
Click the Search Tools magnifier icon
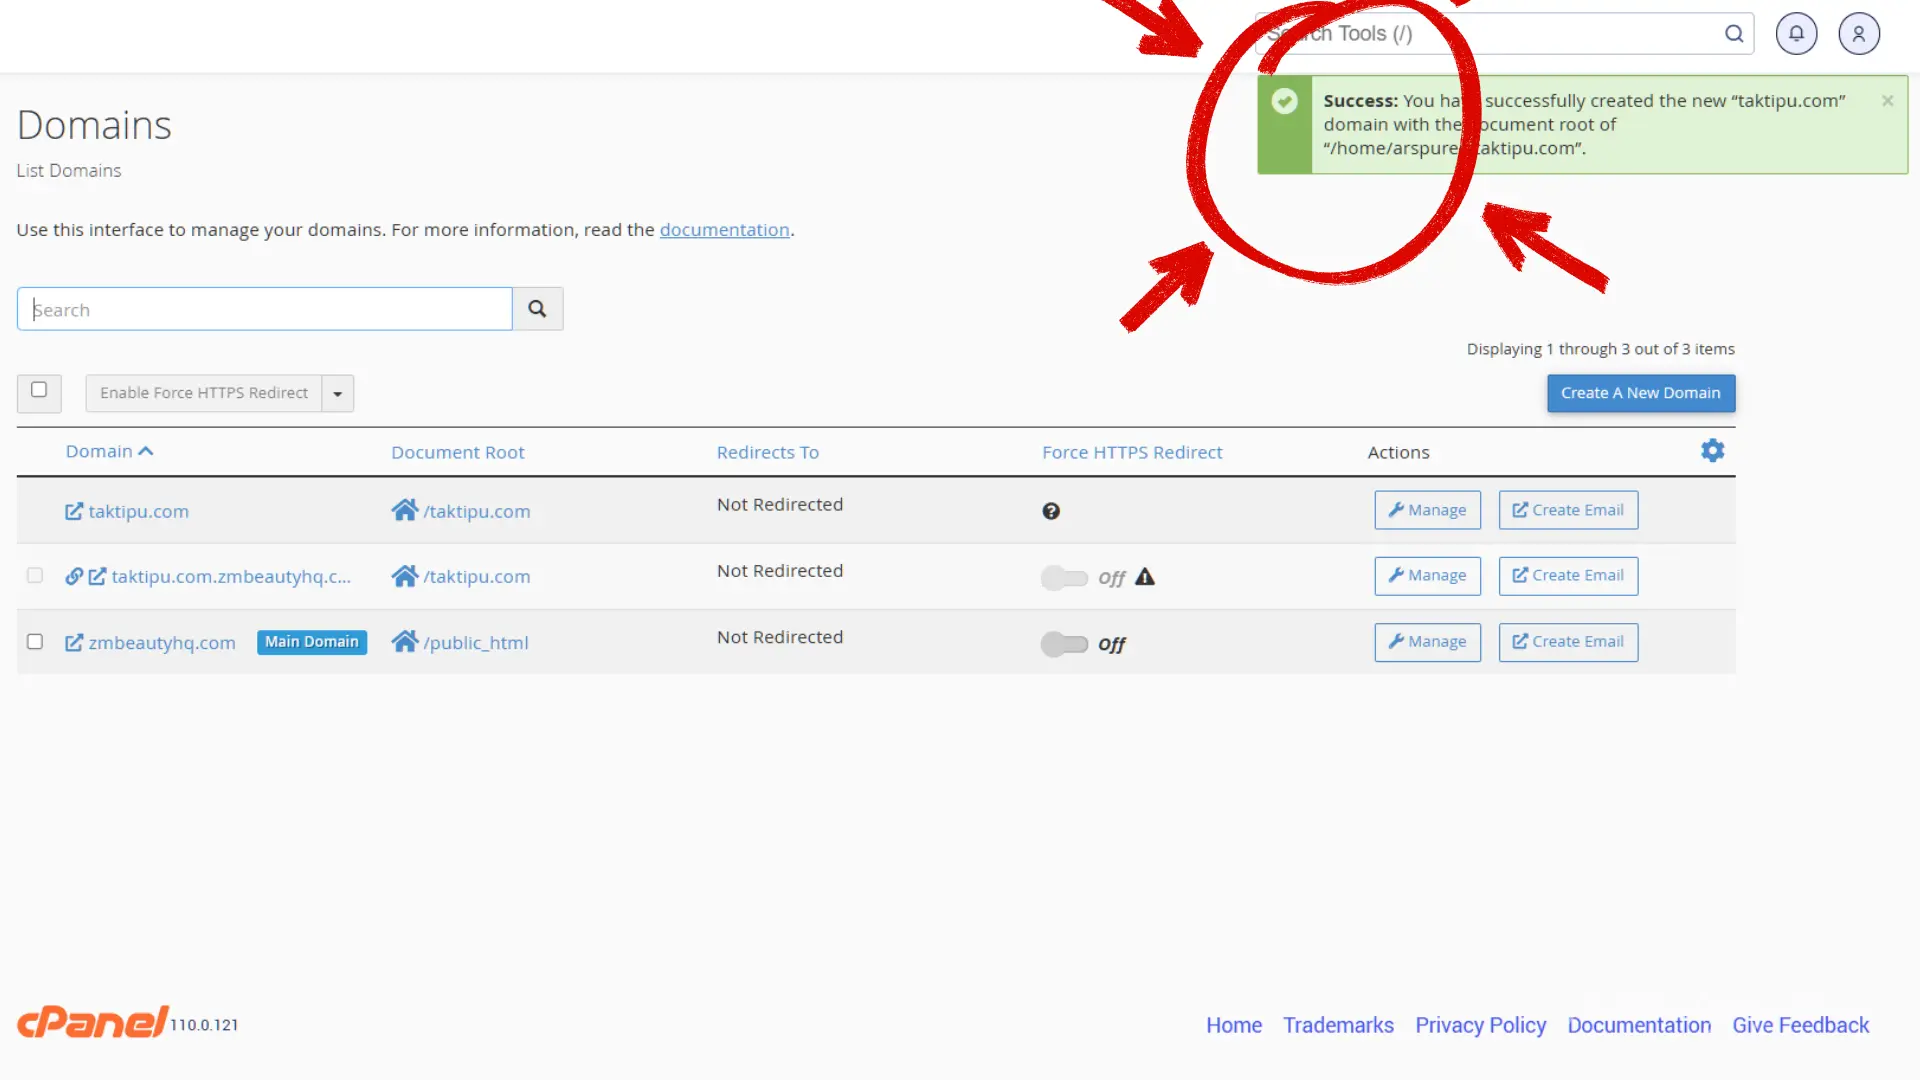point(1734,34)
